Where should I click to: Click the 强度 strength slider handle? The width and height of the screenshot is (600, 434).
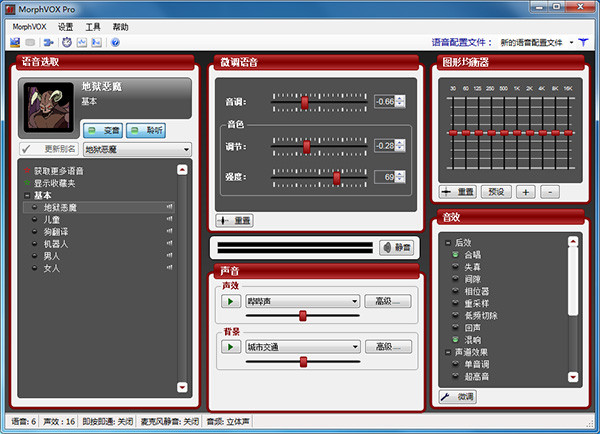click(x=337, y=178)
